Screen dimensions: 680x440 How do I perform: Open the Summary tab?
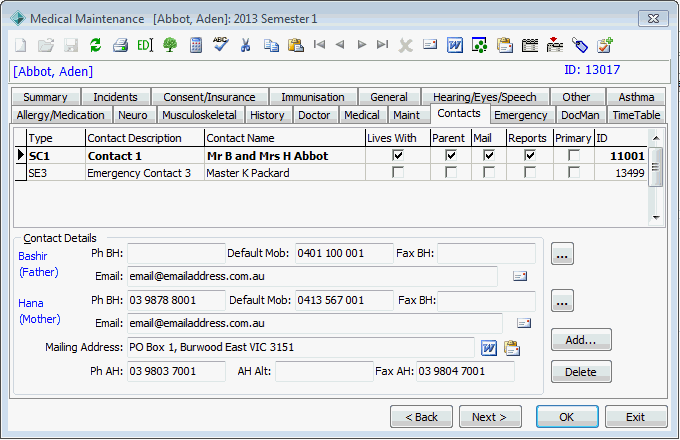46,97
